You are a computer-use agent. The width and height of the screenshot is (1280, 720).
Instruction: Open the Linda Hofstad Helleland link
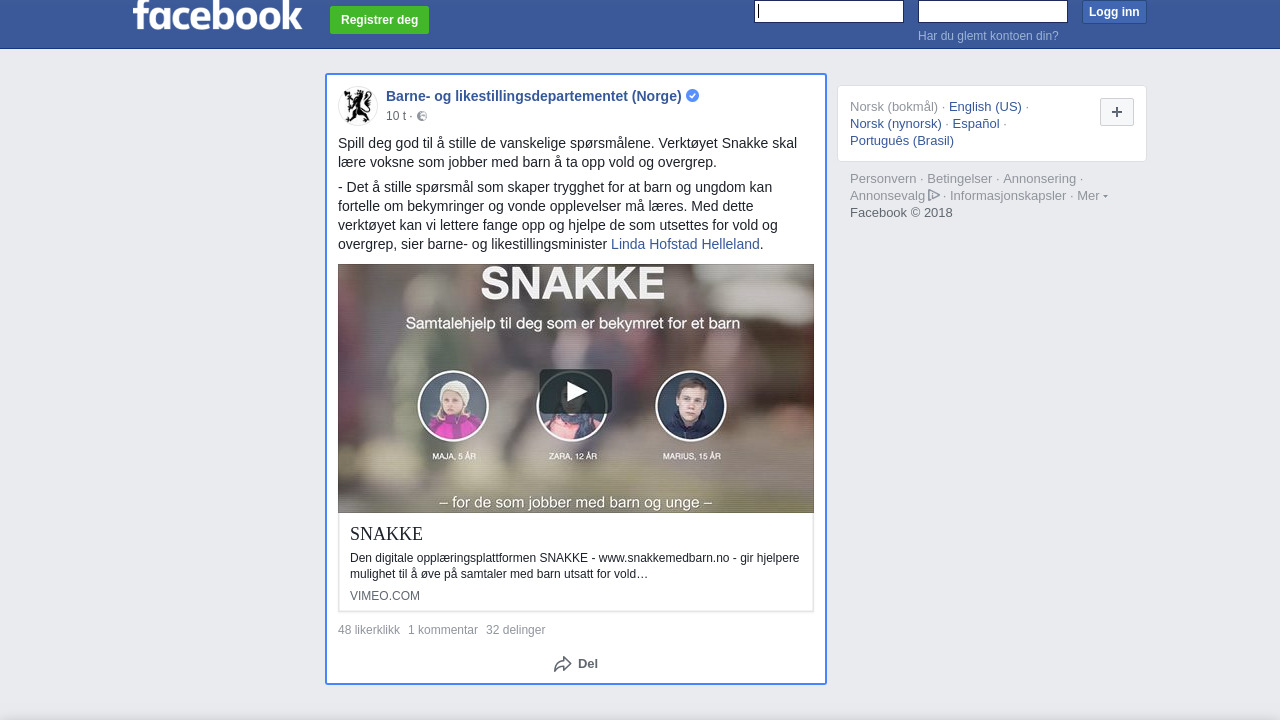click(x=685, y=244)
